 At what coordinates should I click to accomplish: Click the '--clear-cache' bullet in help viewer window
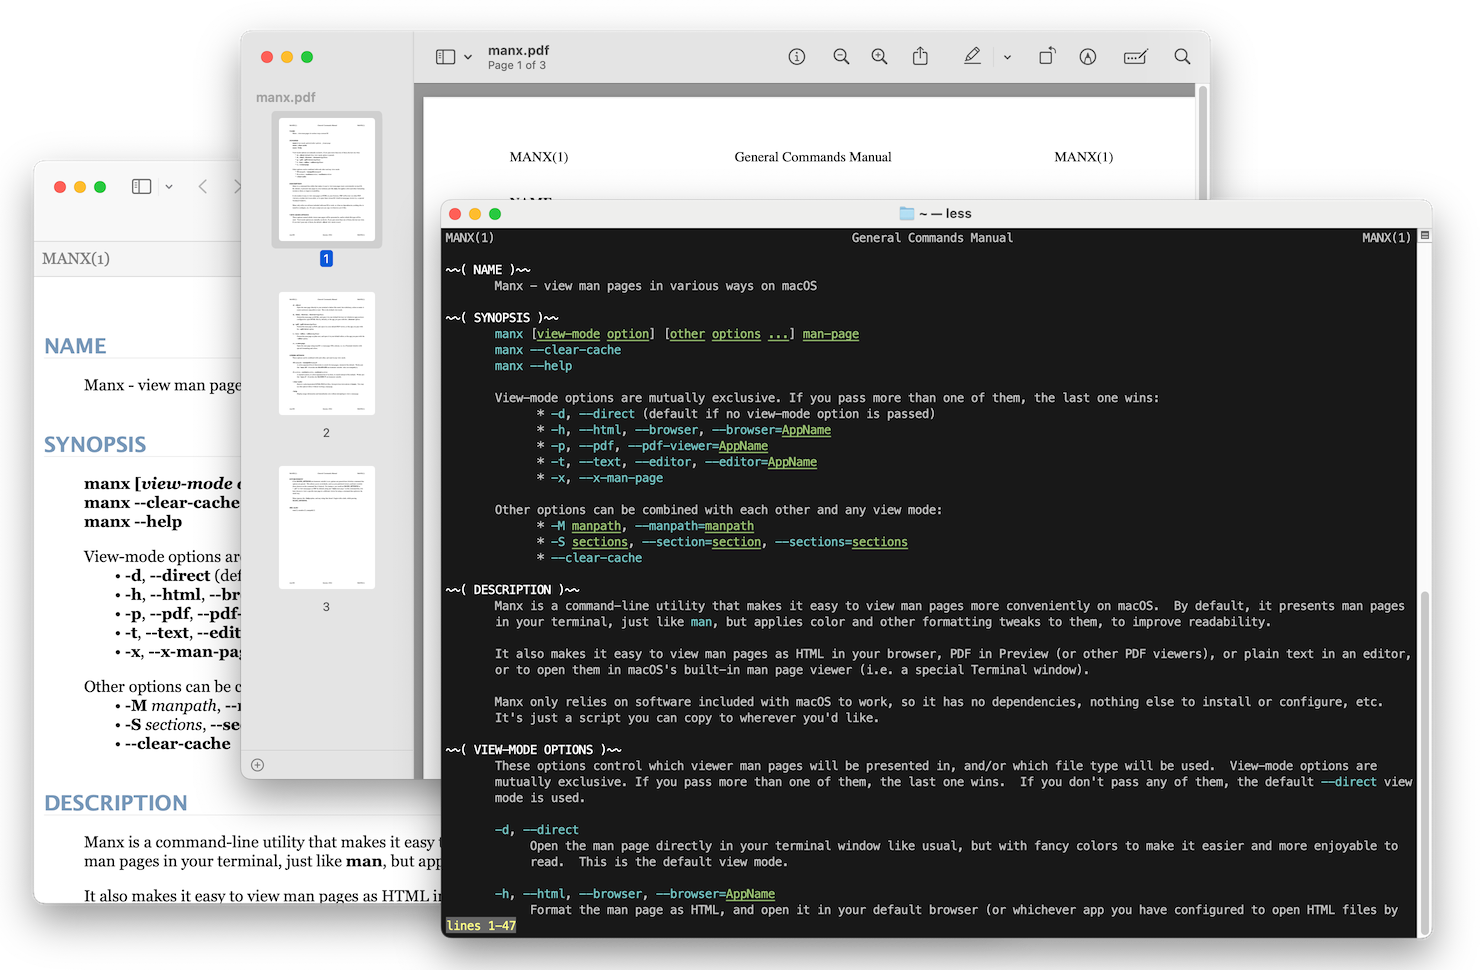tap(178, 744)
